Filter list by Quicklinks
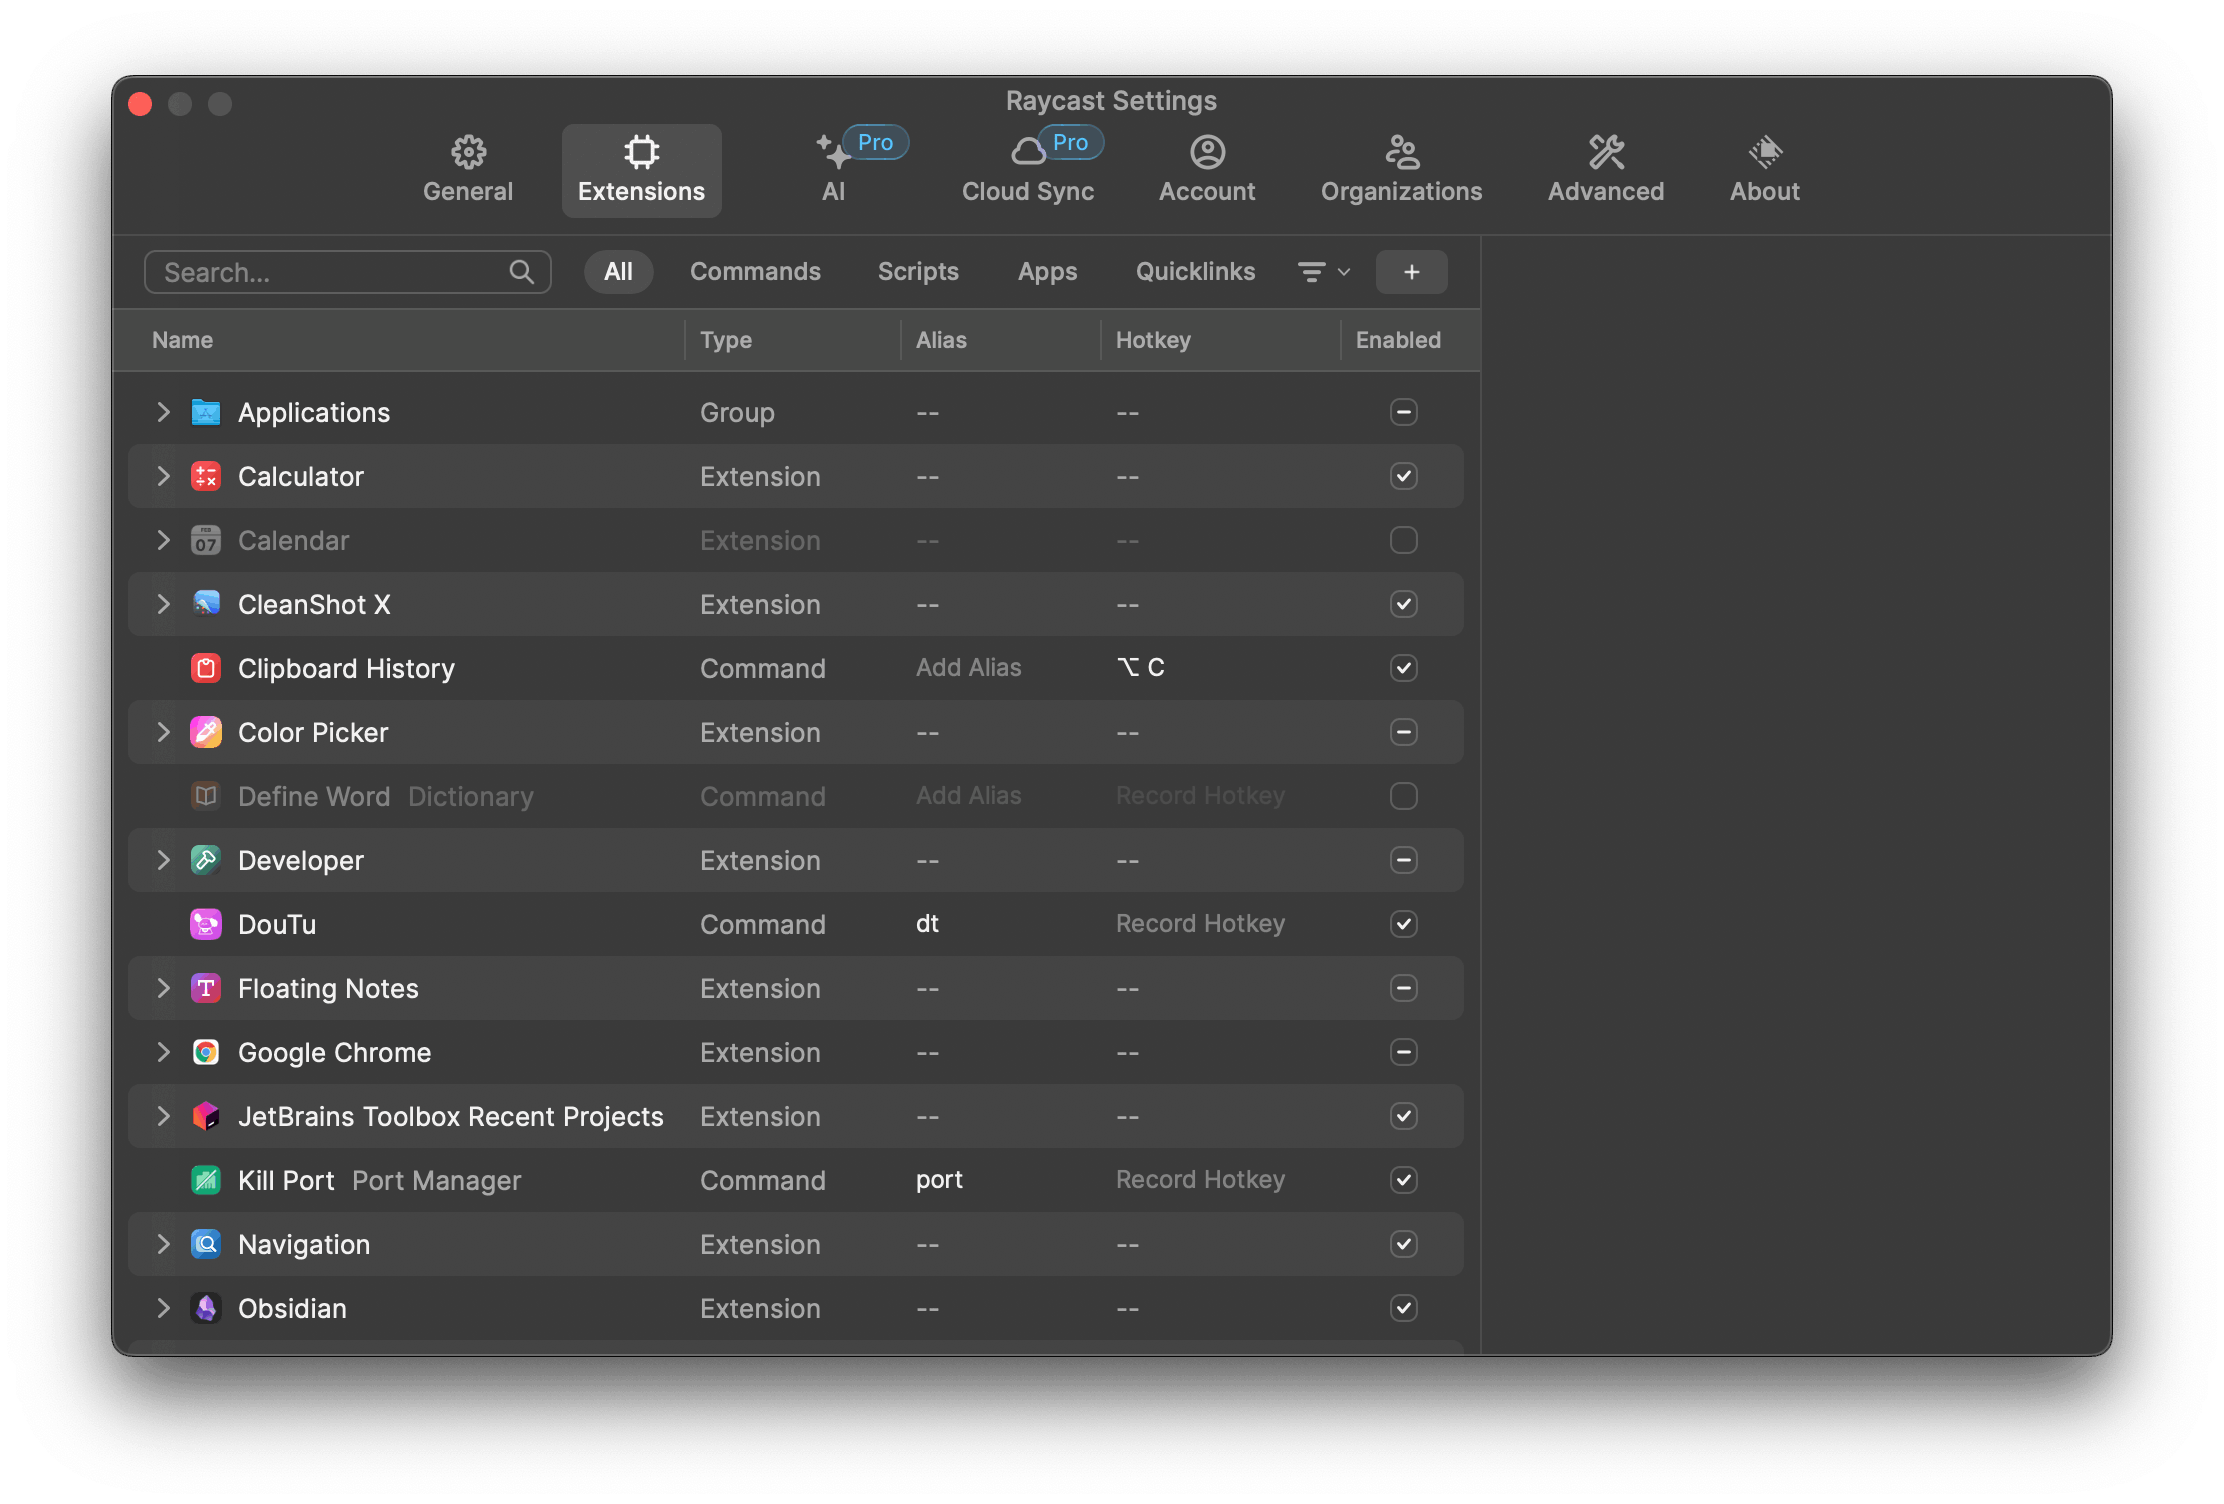The width and height of the screenshot is (2224, 1504). click(x=1195, y=272)
